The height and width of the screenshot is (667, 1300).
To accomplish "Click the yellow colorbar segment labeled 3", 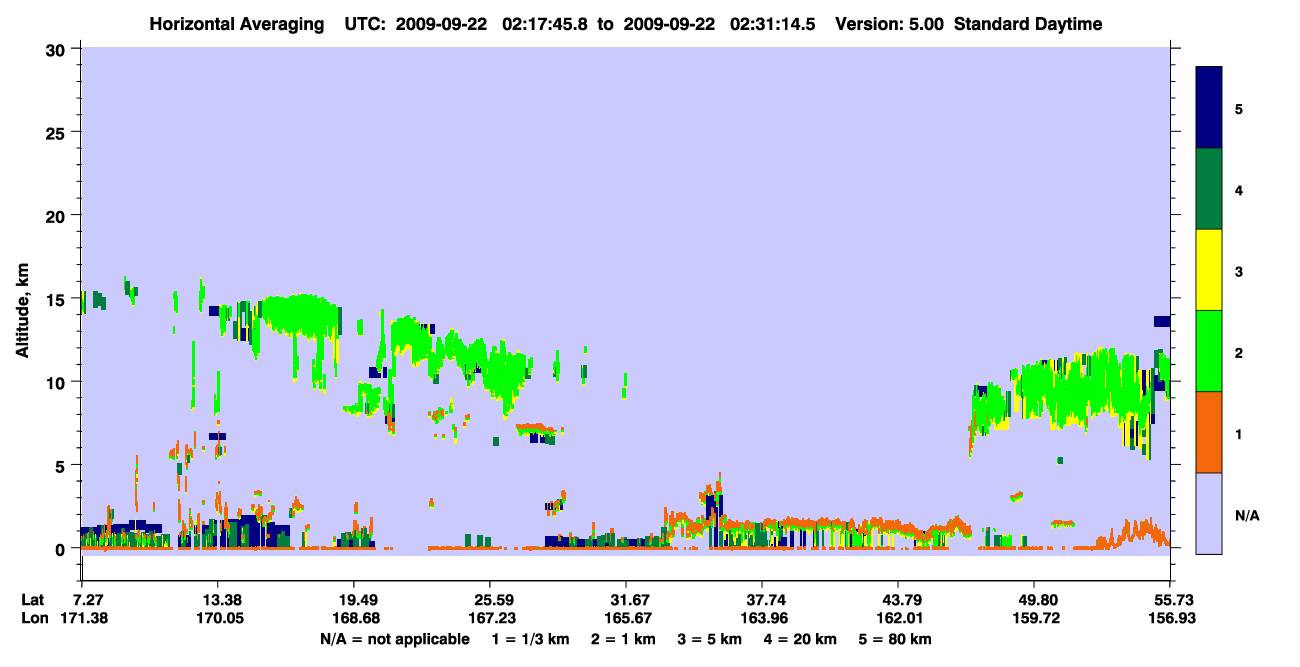I will [1209, 270].
